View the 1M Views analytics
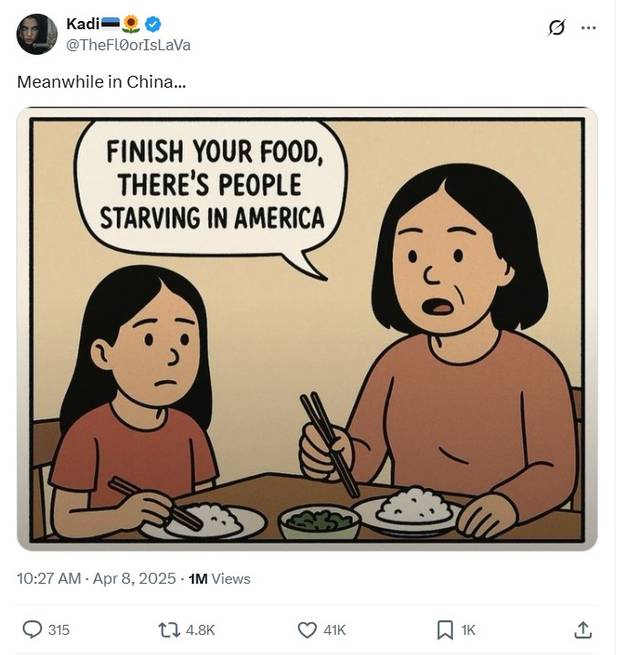 220,578
